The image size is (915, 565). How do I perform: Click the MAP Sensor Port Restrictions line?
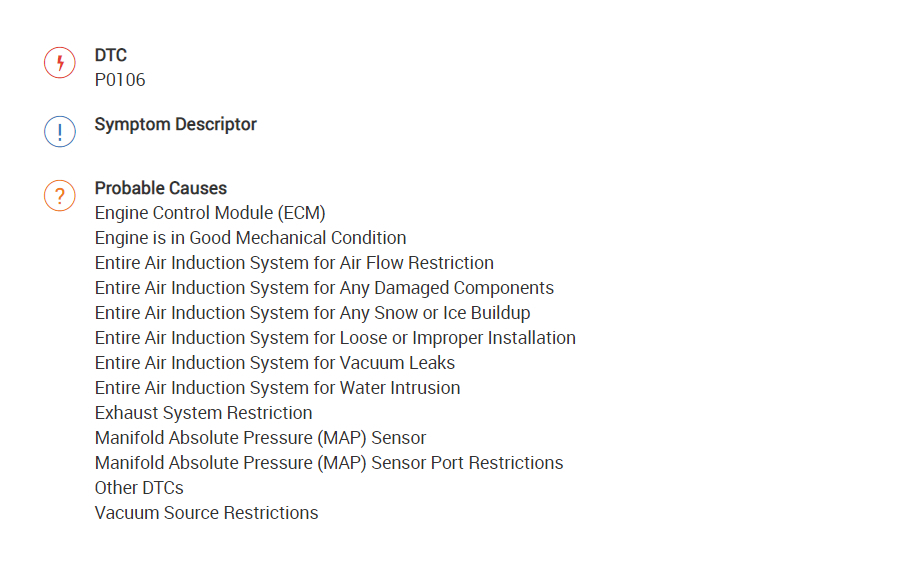click(x=329, y=463)
